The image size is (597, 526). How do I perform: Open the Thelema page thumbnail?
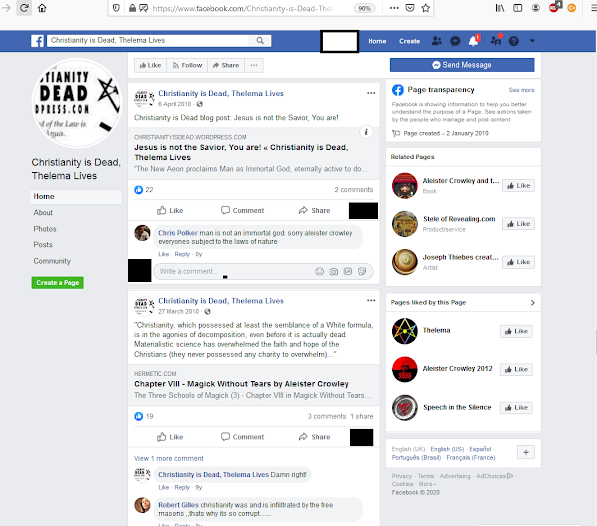405,331
